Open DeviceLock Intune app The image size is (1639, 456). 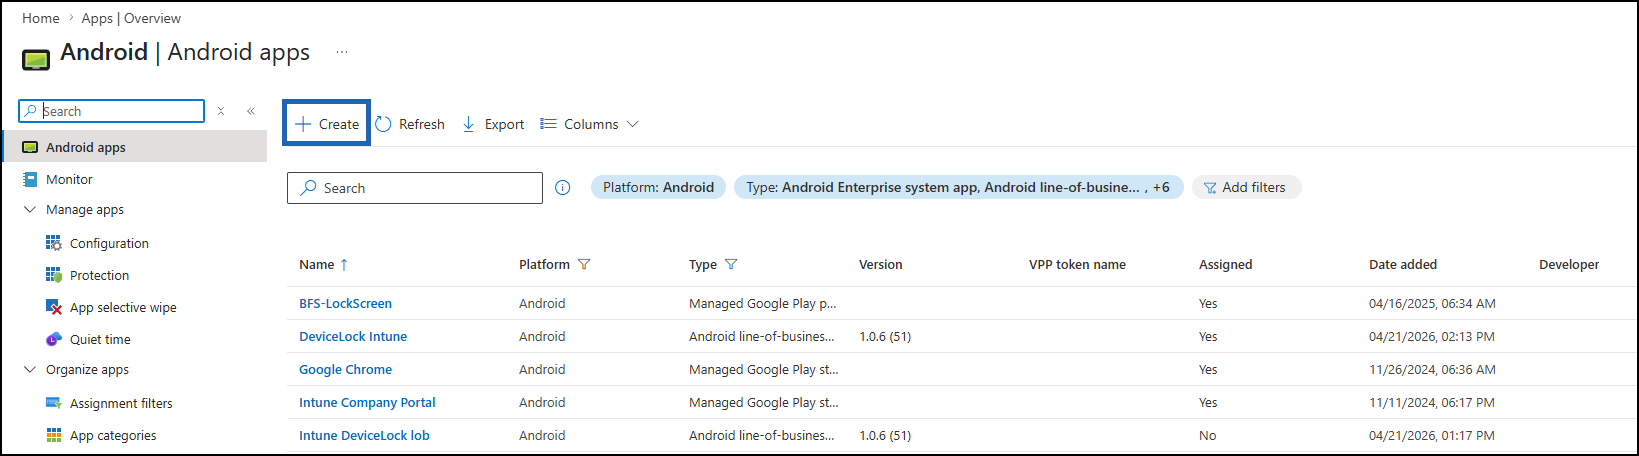tap(353, 336)
